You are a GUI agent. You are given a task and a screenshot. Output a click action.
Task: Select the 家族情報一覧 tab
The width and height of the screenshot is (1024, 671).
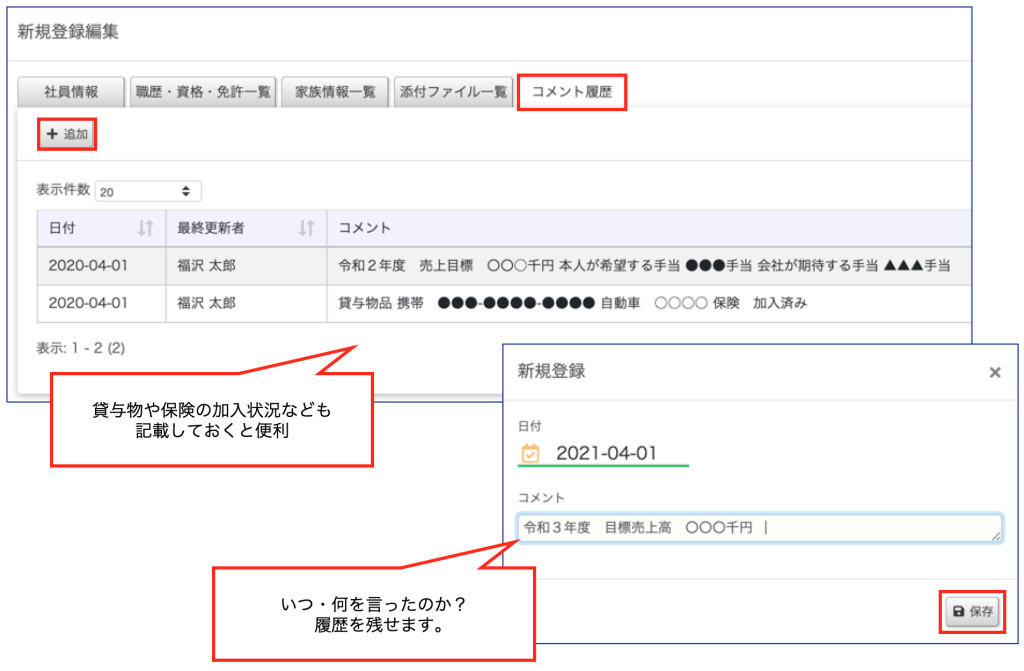point(335,91)
